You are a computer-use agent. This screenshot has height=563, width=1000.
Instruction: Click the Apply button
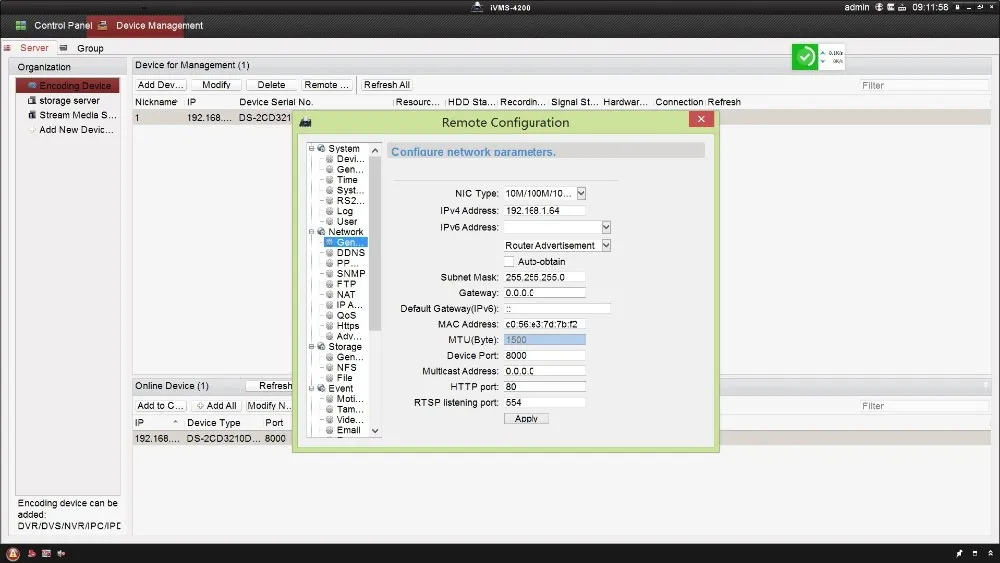coord(526,419)
